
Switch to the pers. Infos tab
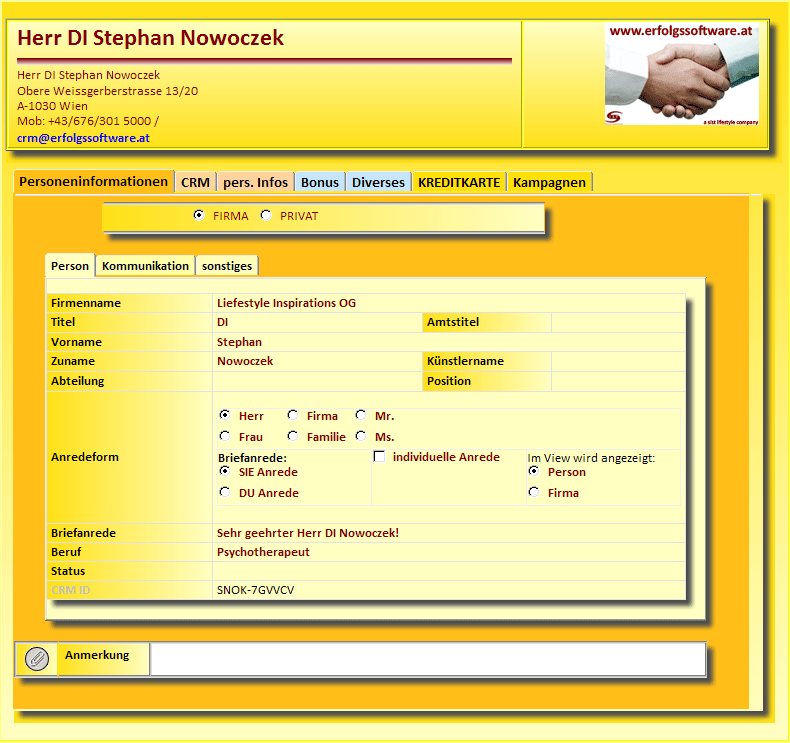pos(255,183)
